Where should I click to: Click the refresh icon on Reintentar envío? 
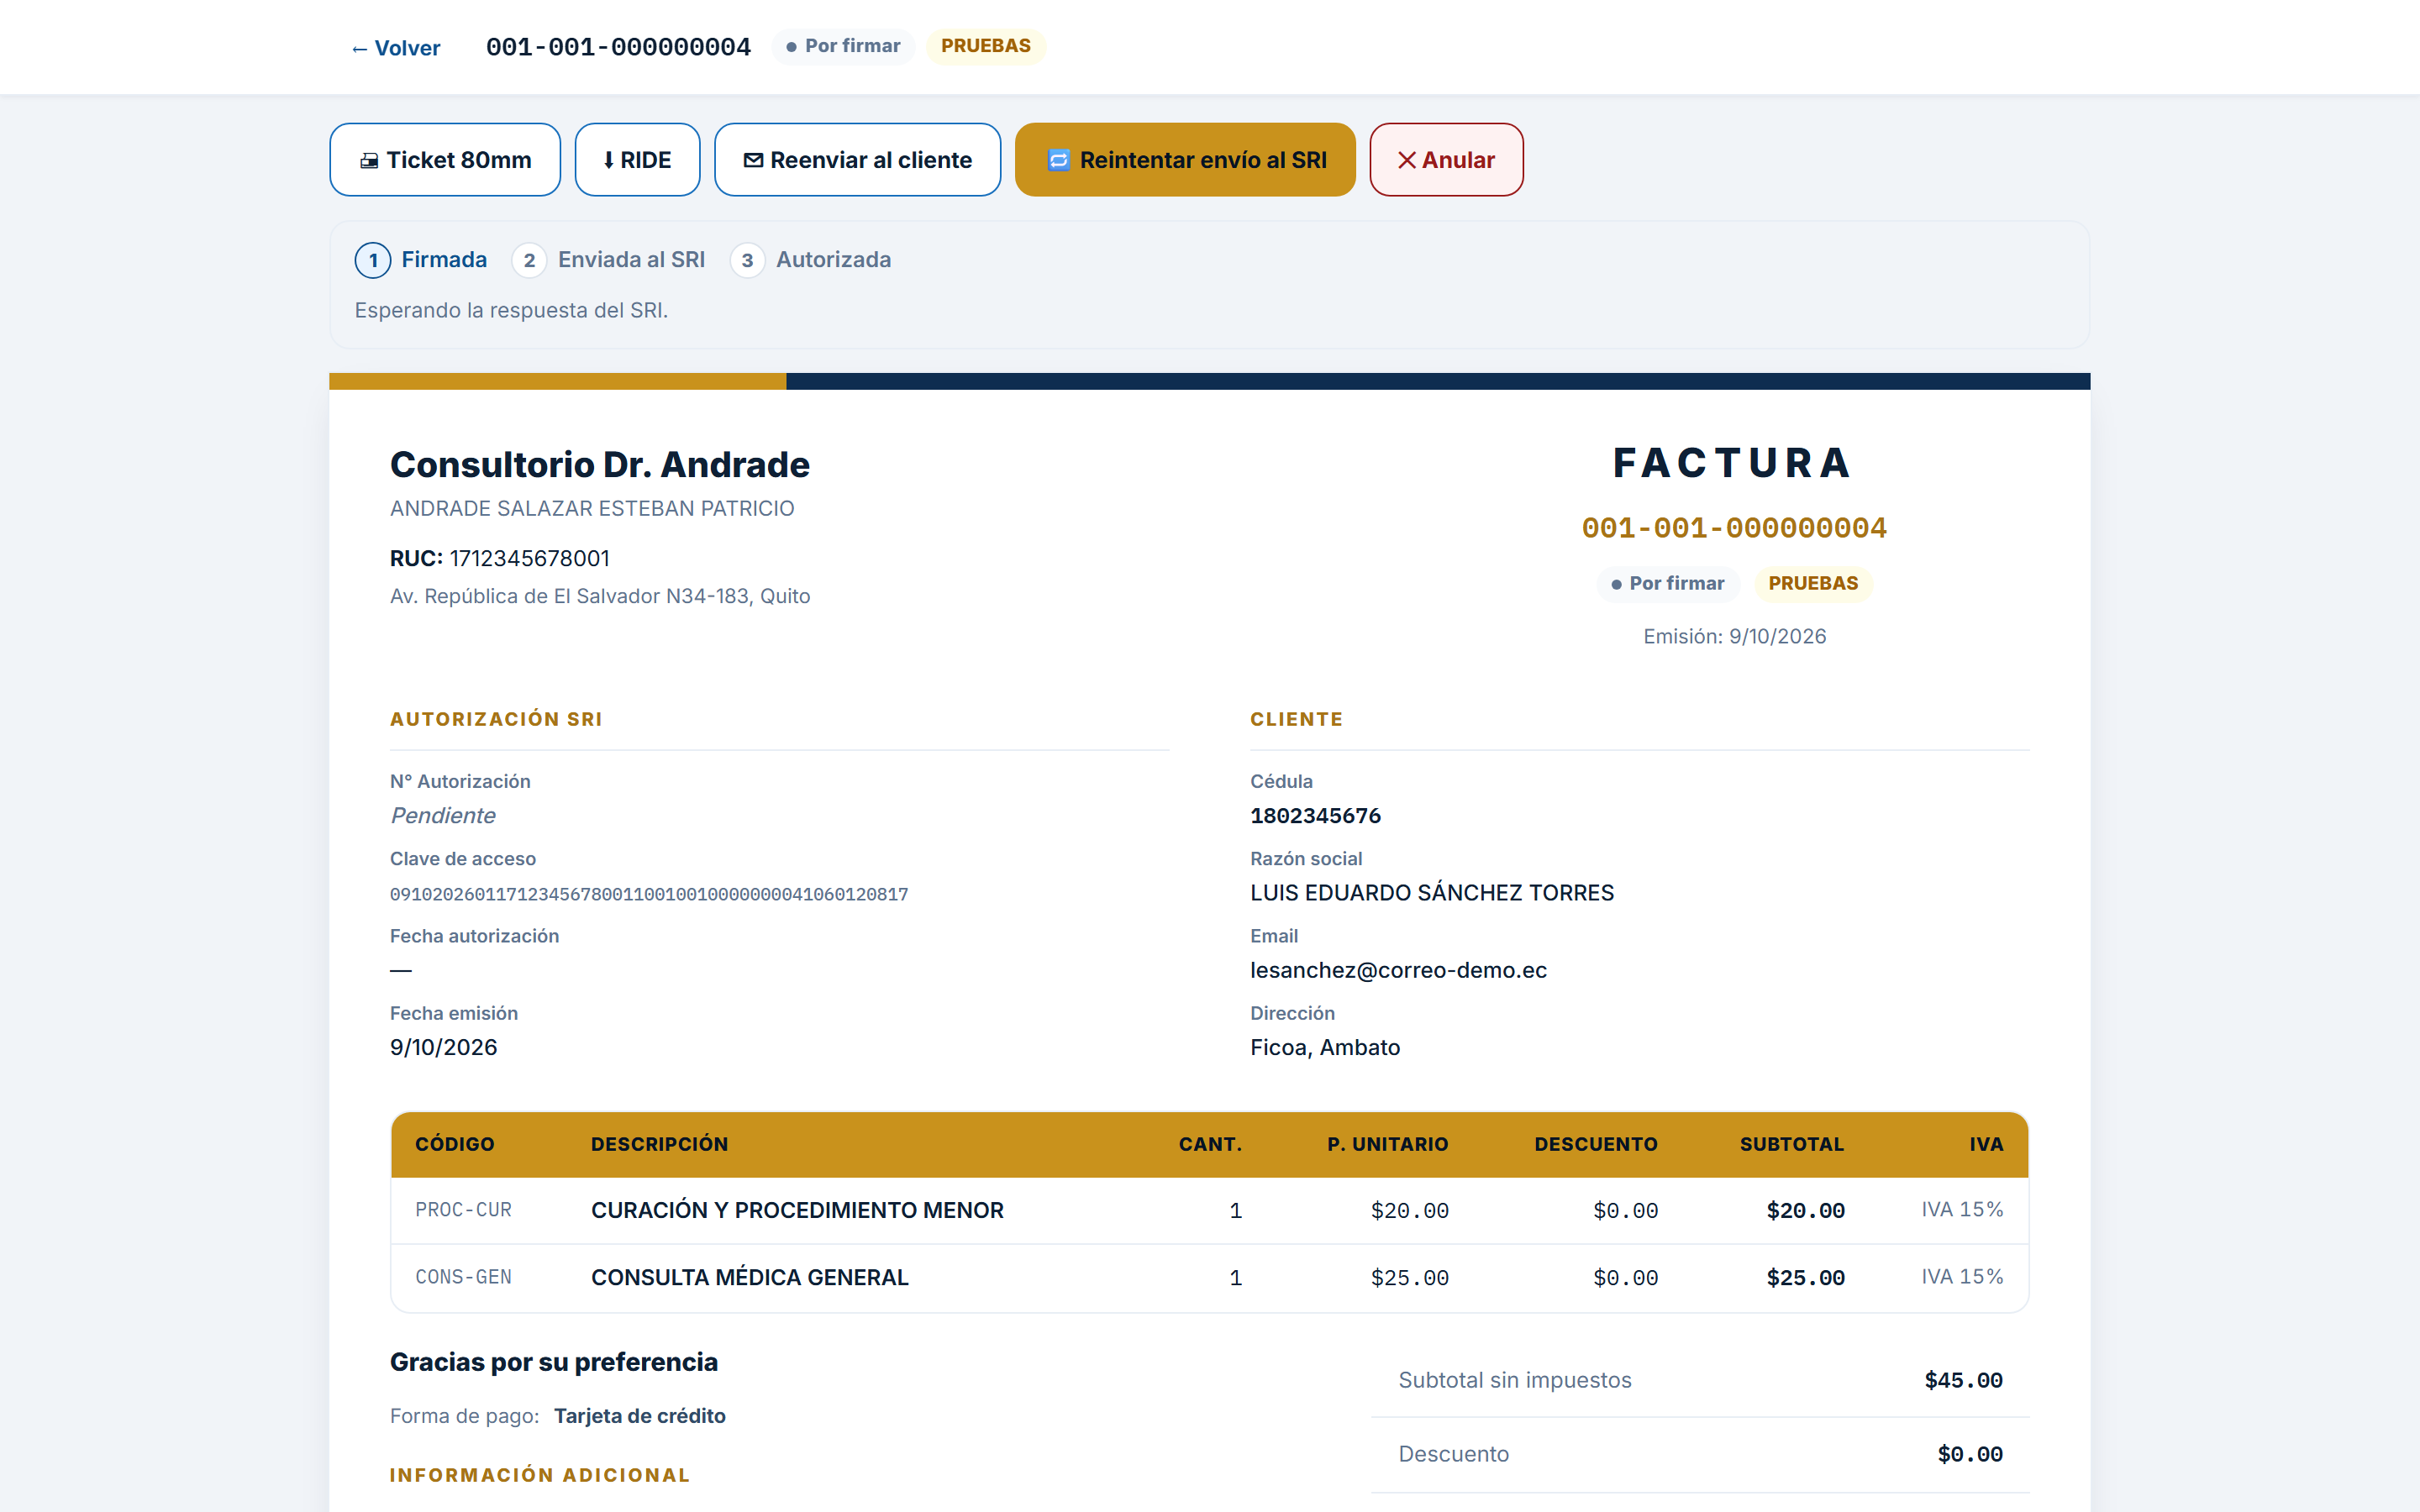click(x=1058, y=161)
